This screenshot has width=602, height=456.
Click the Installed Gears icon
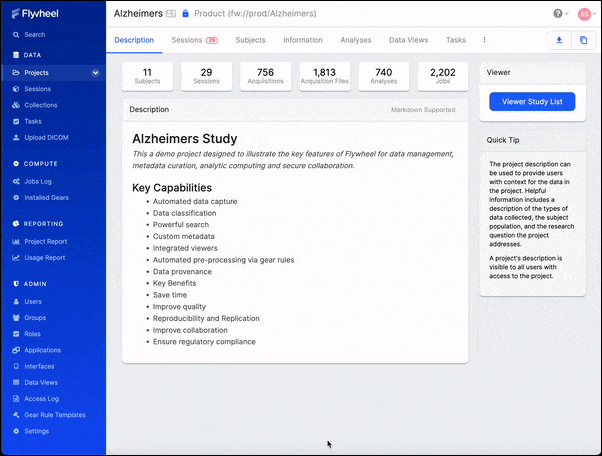point(16,198)
